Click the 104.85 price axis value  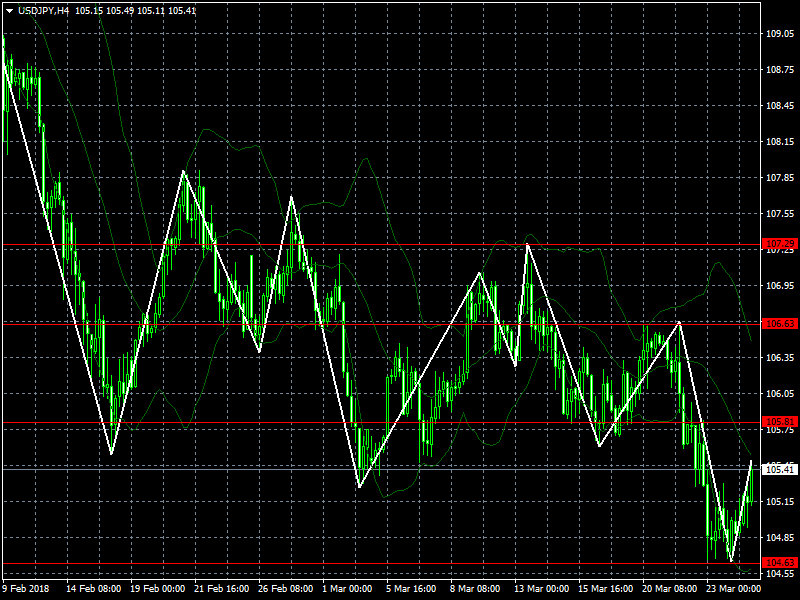click(x=780, y=537)
